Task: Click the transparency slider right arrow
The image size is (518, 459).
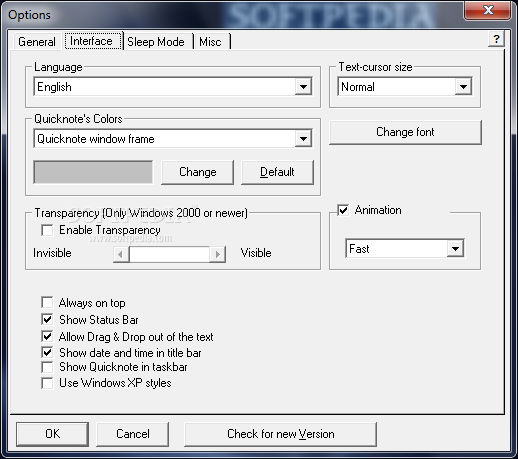Action: [218, 255]
